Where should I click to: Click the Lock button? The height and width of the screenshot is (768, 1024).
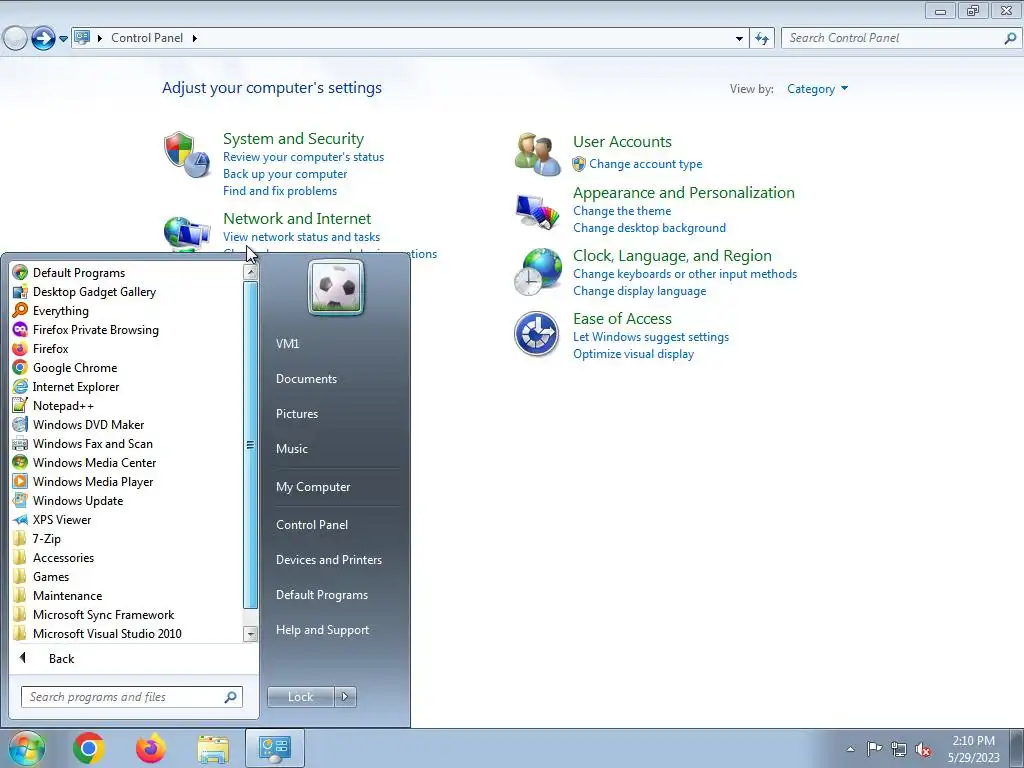(x=300, y=697)
